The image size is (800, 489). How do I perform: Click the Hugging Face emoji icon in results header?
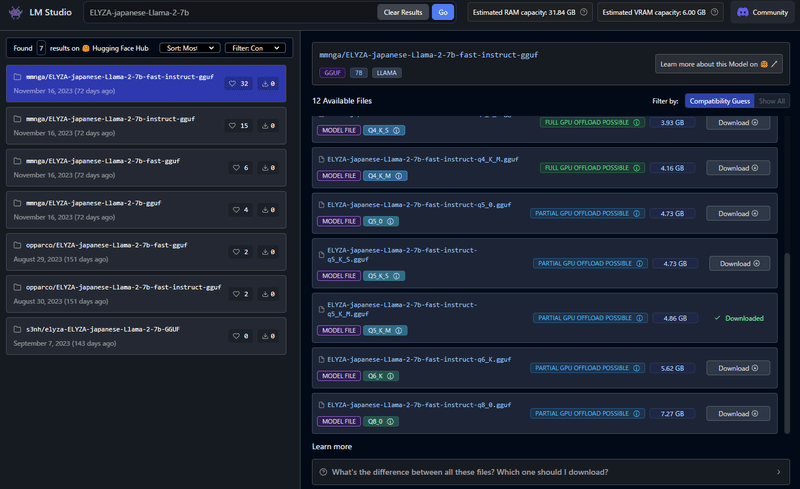[86, 48]
